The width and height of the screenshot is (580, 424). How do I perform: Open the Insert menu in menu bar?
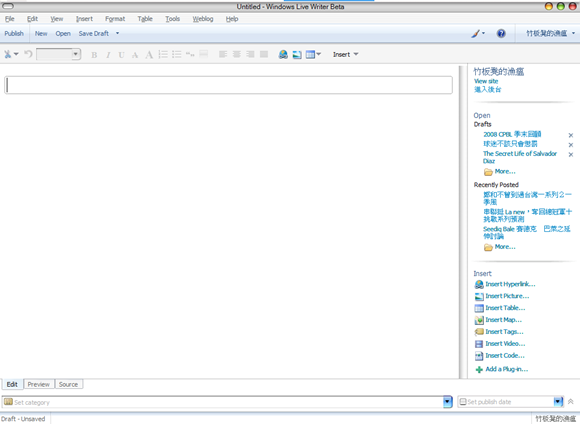tap(84, 19)
